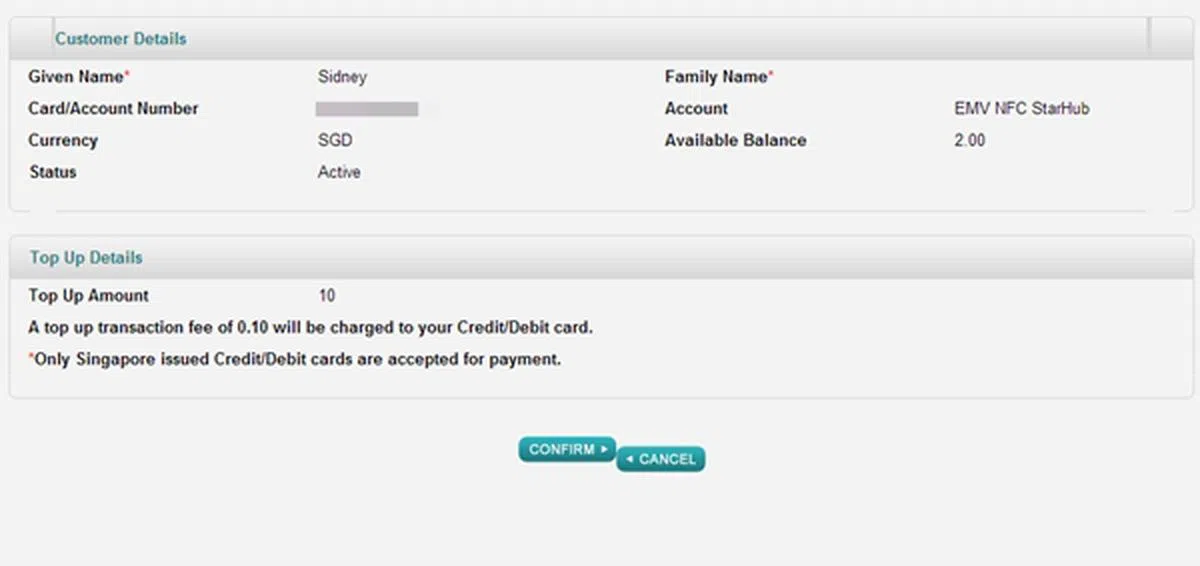Click the Top Up Amount label
The height and width of the screenshot is (566, 1200).
pos(88,296)
